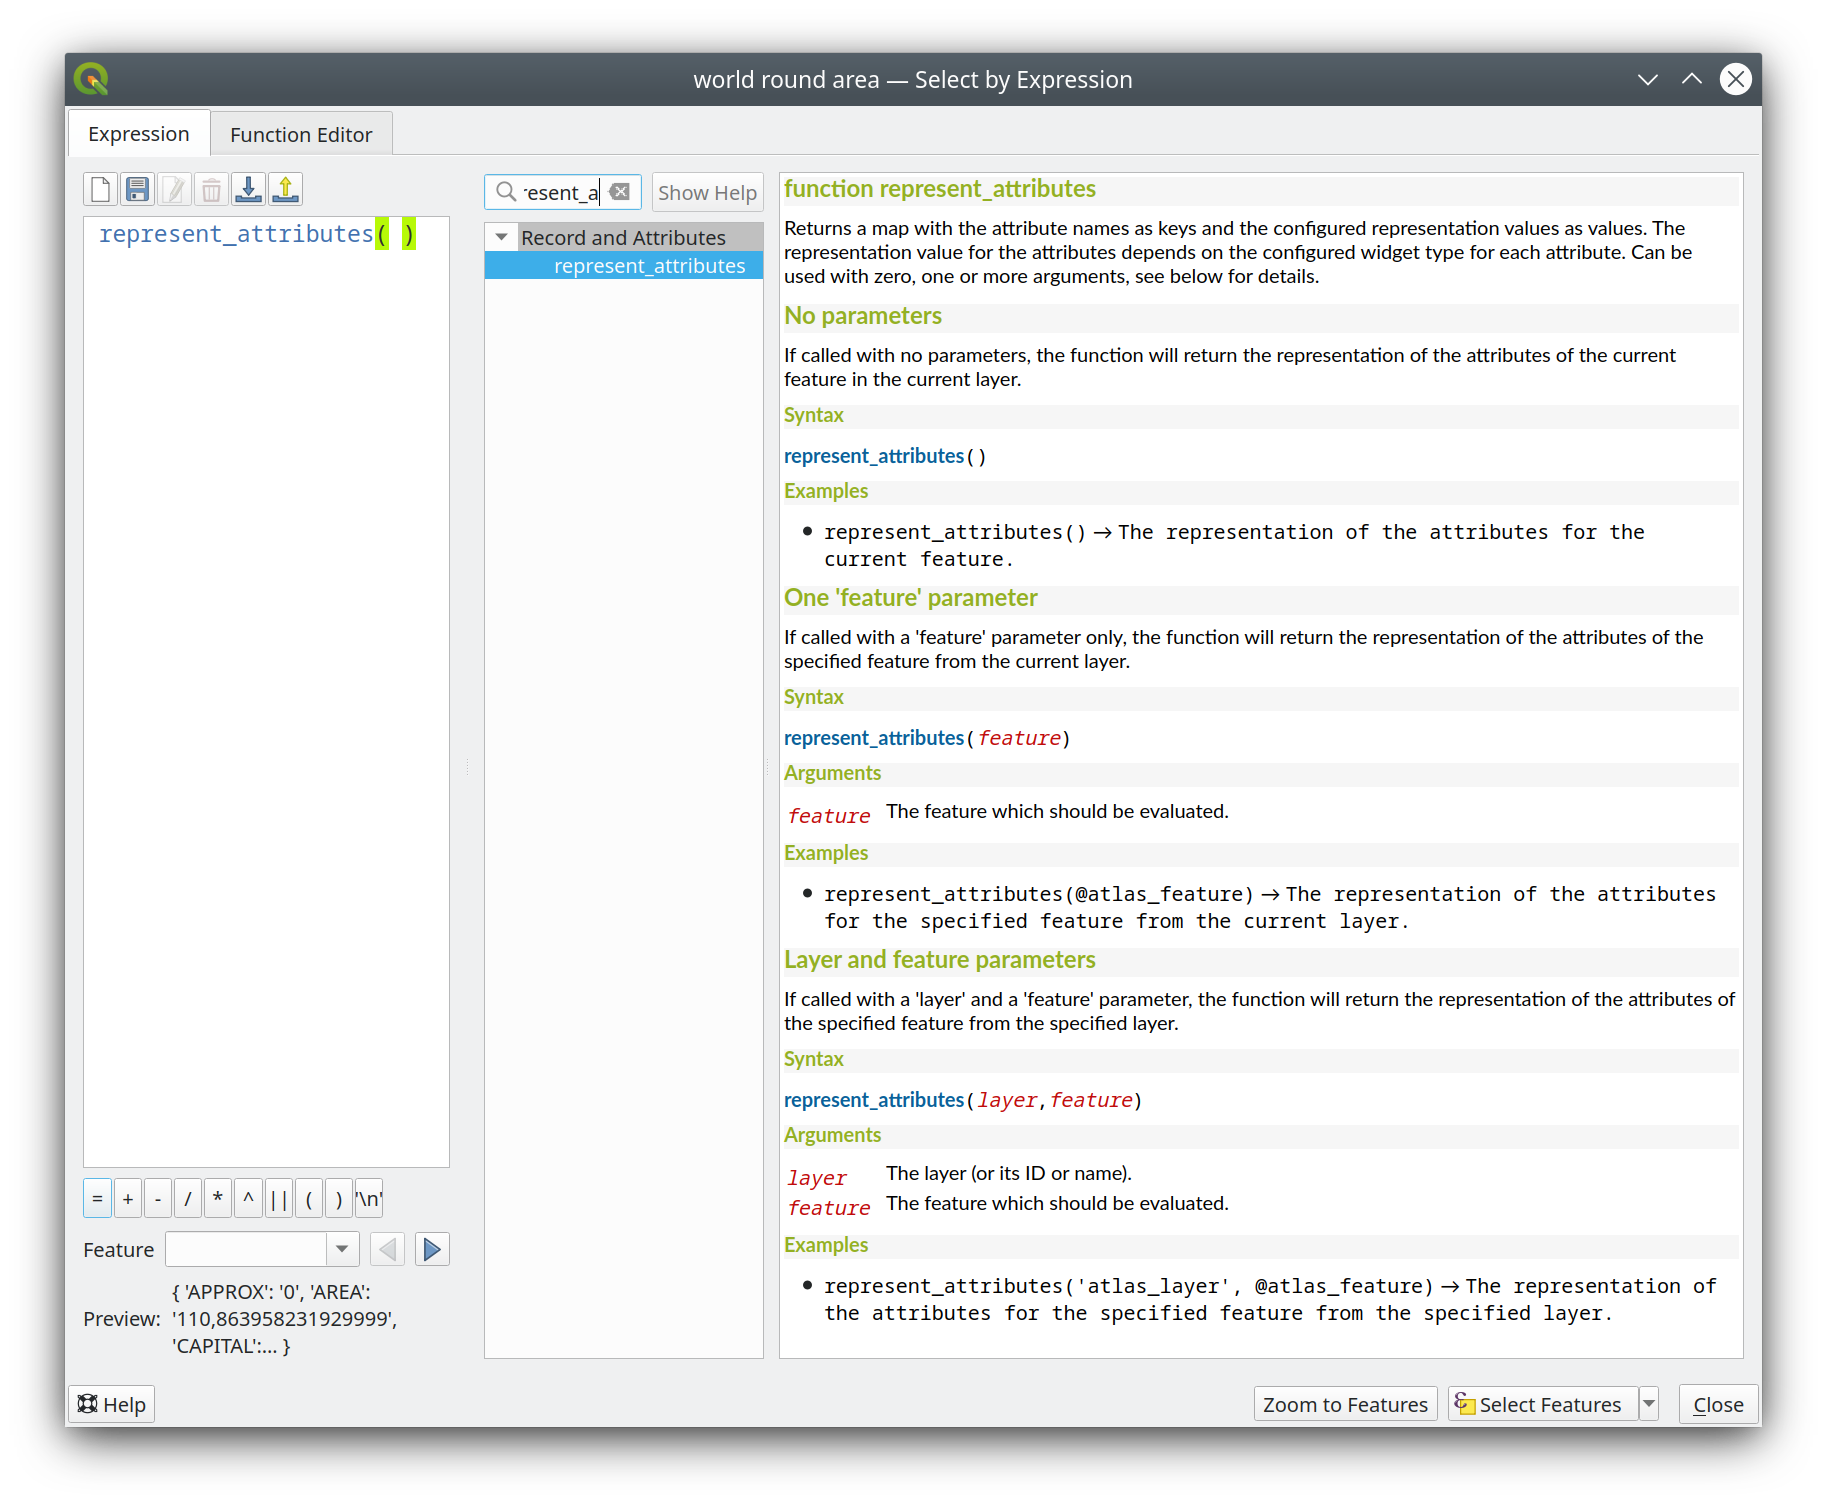Switch to the Expression tab
The height and width of the screenshot is (1504, 1827).
[139, 134]
